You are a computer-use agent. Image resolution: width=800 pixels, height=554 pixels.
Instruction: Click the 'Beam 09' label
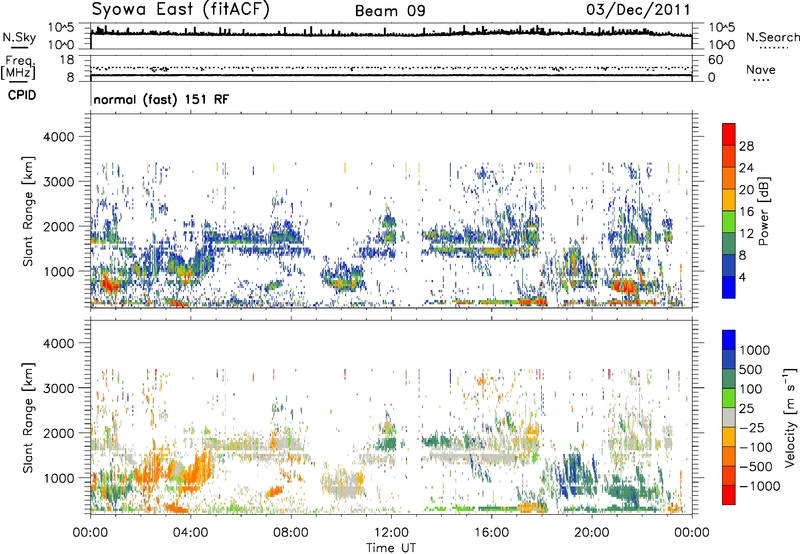(390, 11)
